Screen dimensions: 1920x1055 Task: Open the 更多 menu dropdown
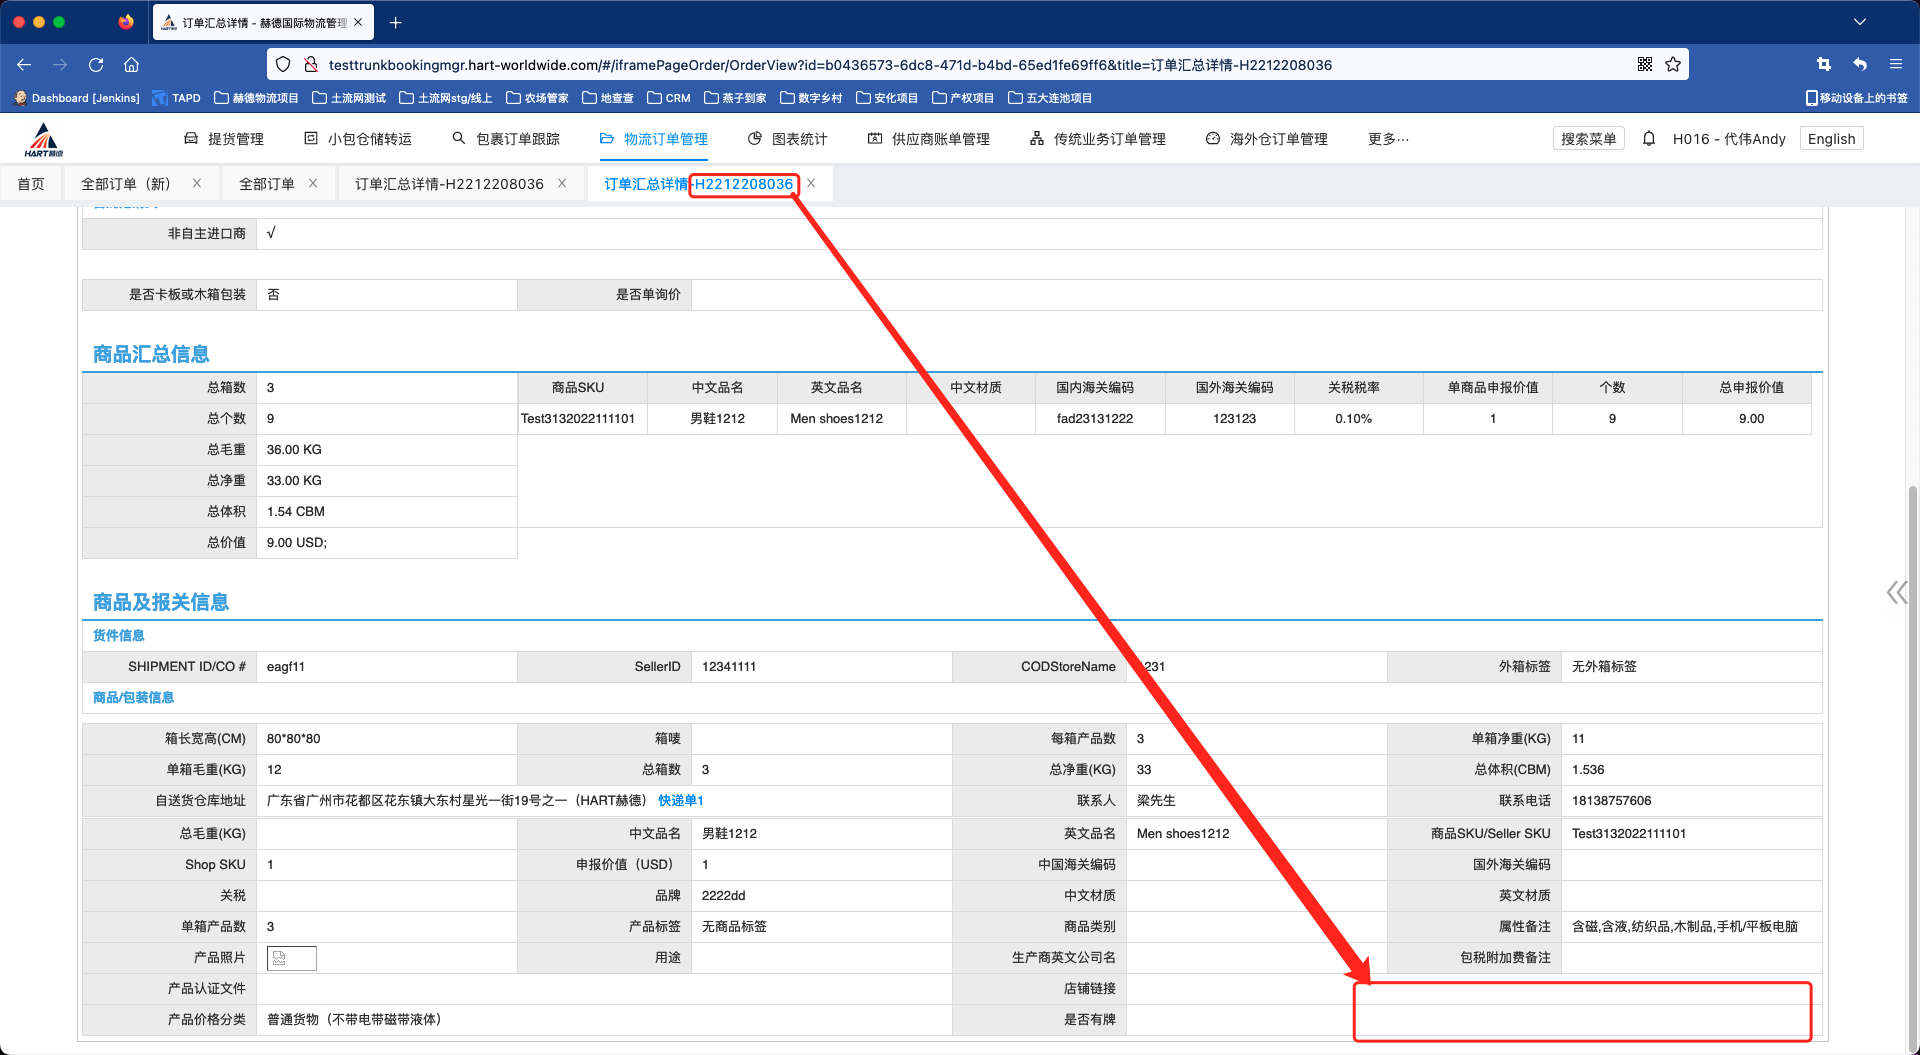1388,139
